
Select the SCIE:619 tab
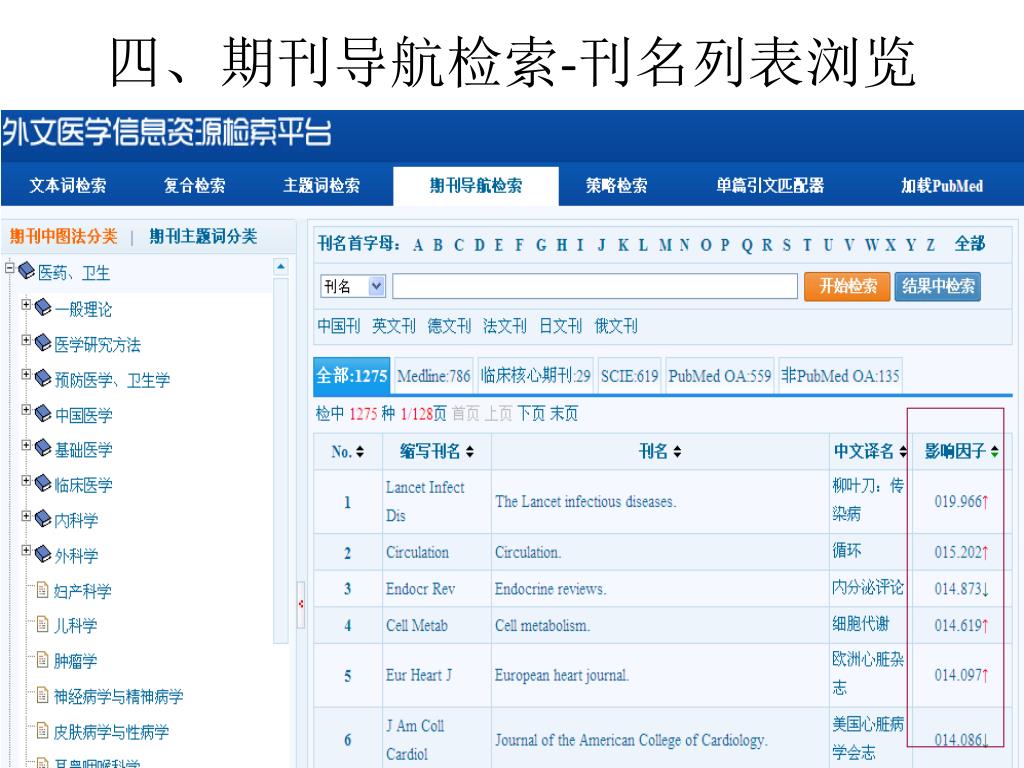click(630, 376)
